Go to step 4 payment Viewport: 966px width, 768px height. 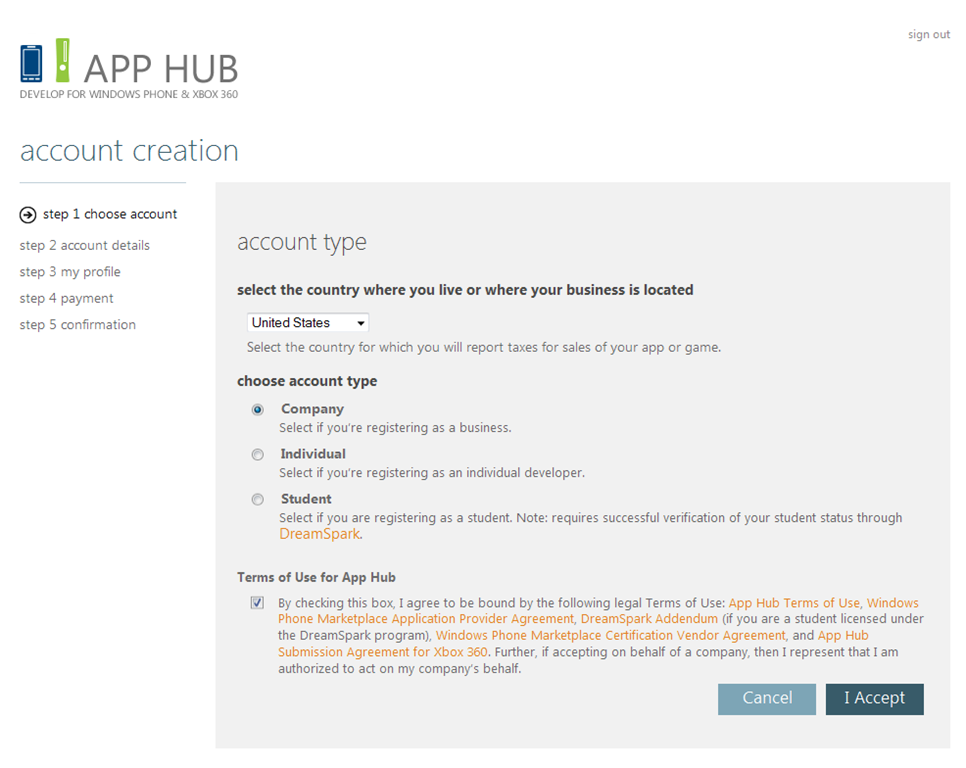[67, 298]
